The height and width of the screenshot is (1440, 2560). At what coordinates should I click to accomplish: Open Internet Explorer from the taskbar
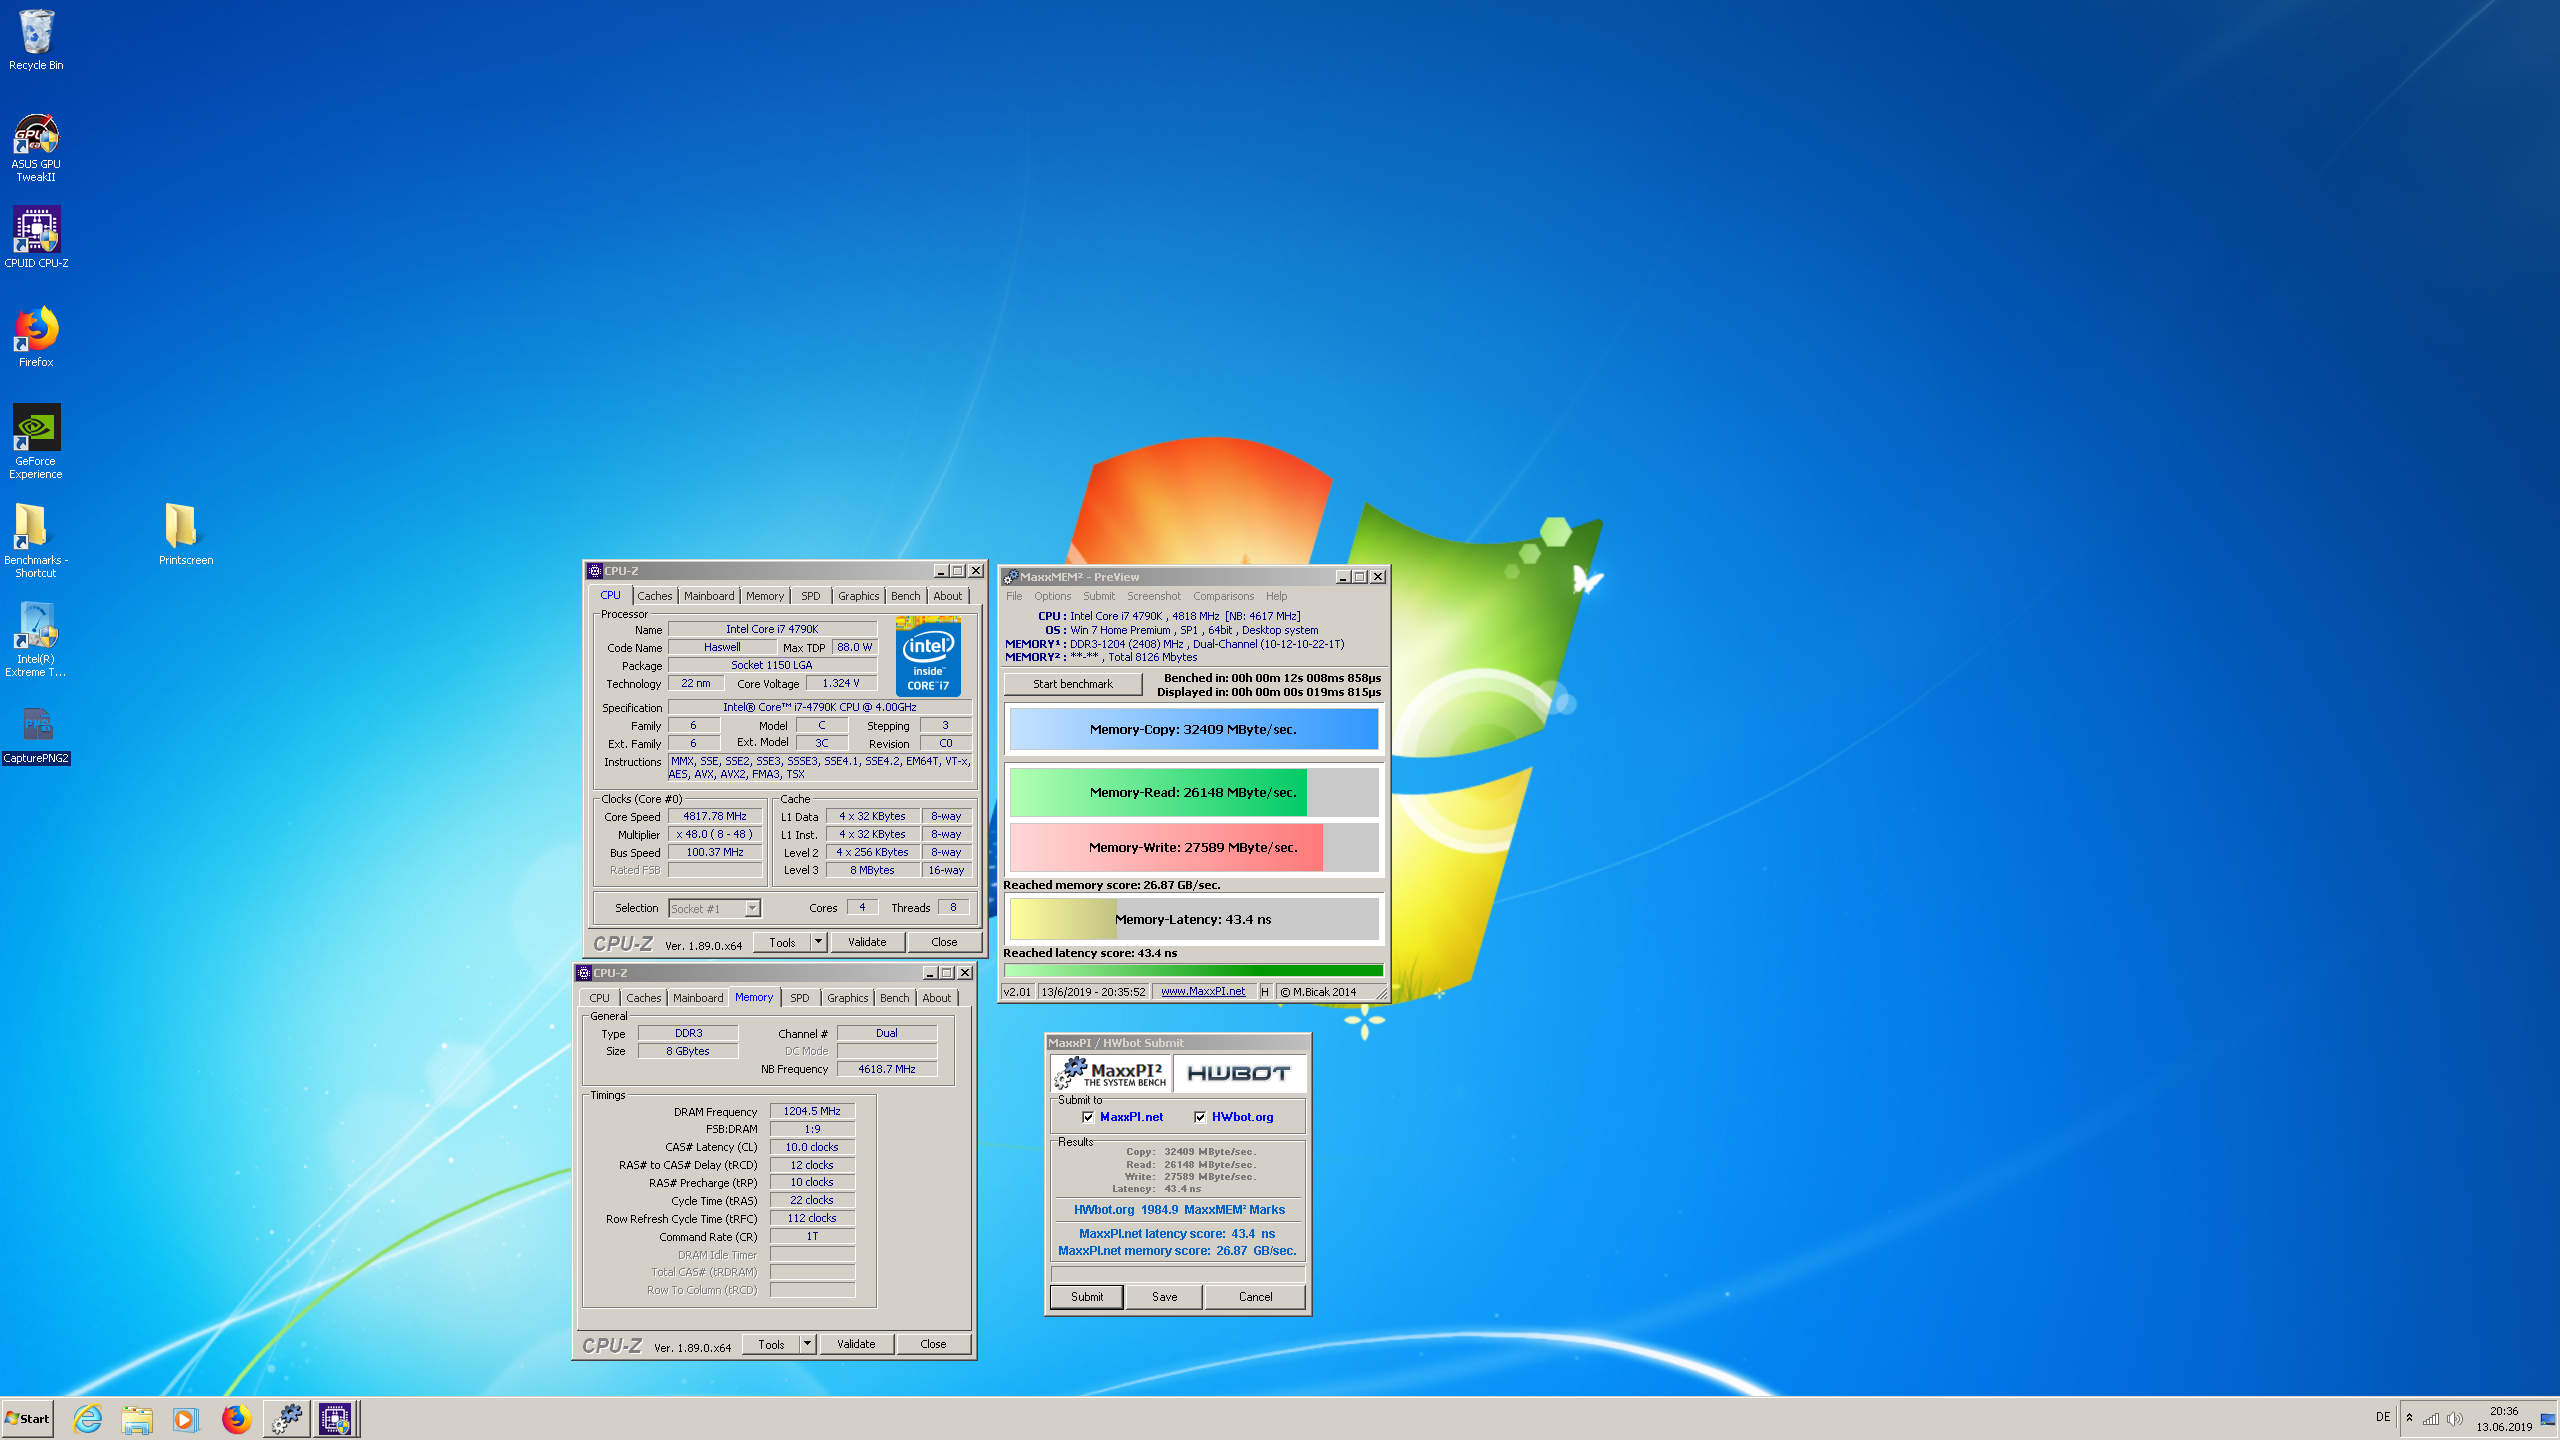(88, 1418)
